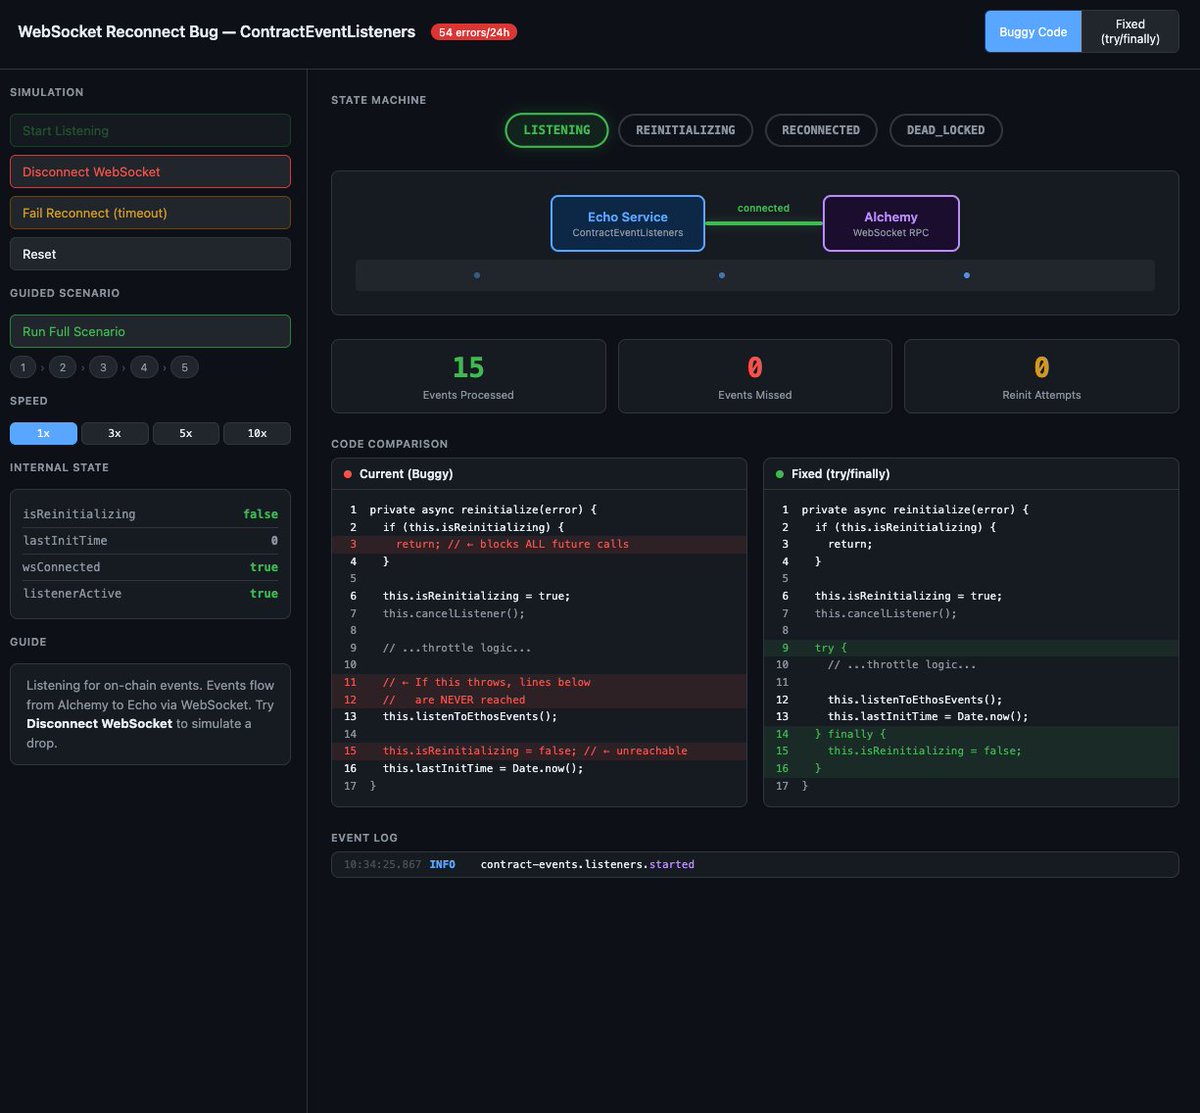
Task: Set speed to 10x
Action: tap(257, 433)
